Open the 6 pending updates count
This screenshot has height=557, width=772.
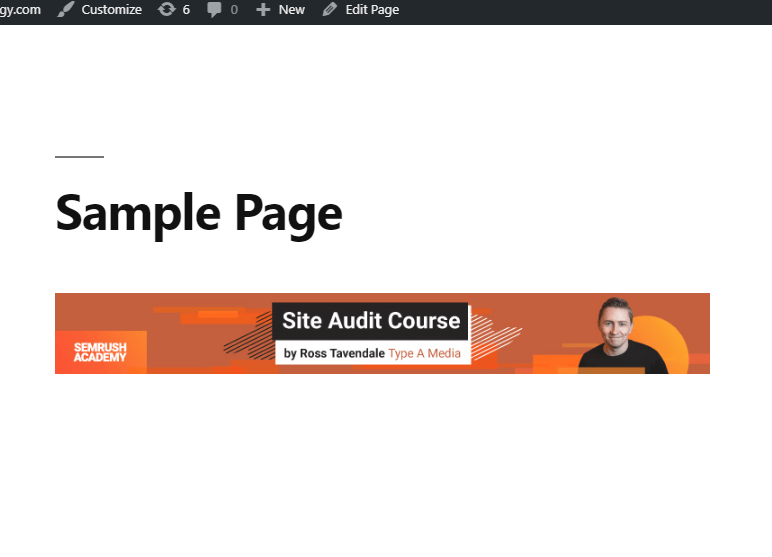point(186,9)
